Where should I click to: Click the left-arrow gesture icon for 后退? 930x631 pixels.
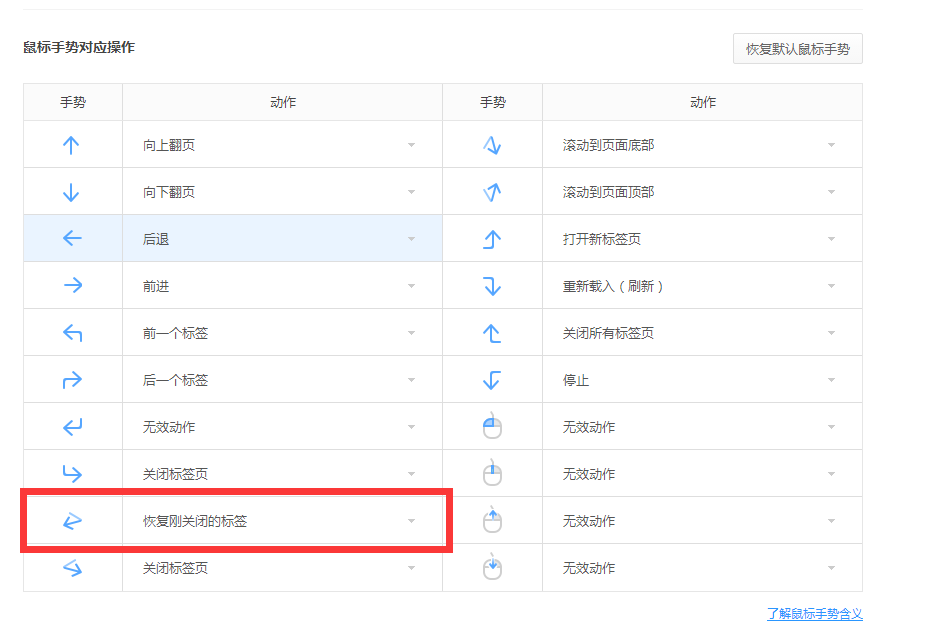[71, 238]
